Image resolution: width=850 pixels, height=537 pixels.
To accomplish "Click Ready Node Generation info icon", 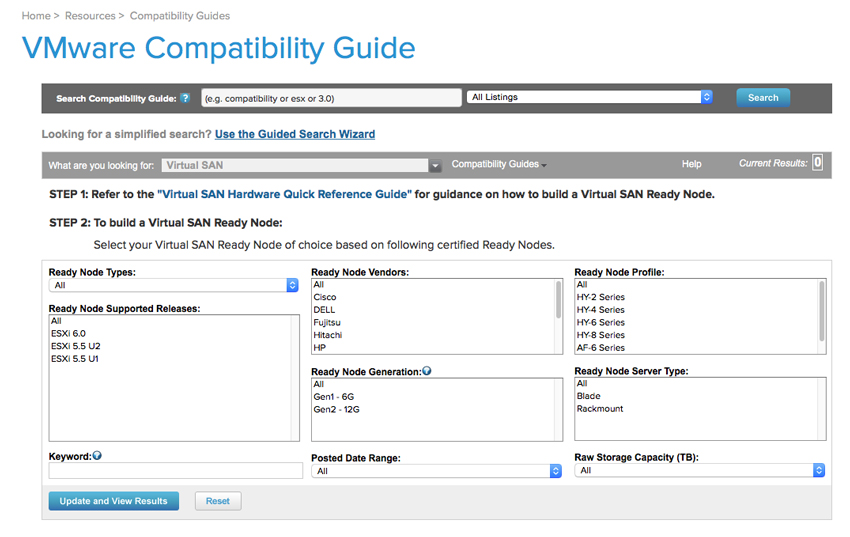I will (x=427, y=371).
